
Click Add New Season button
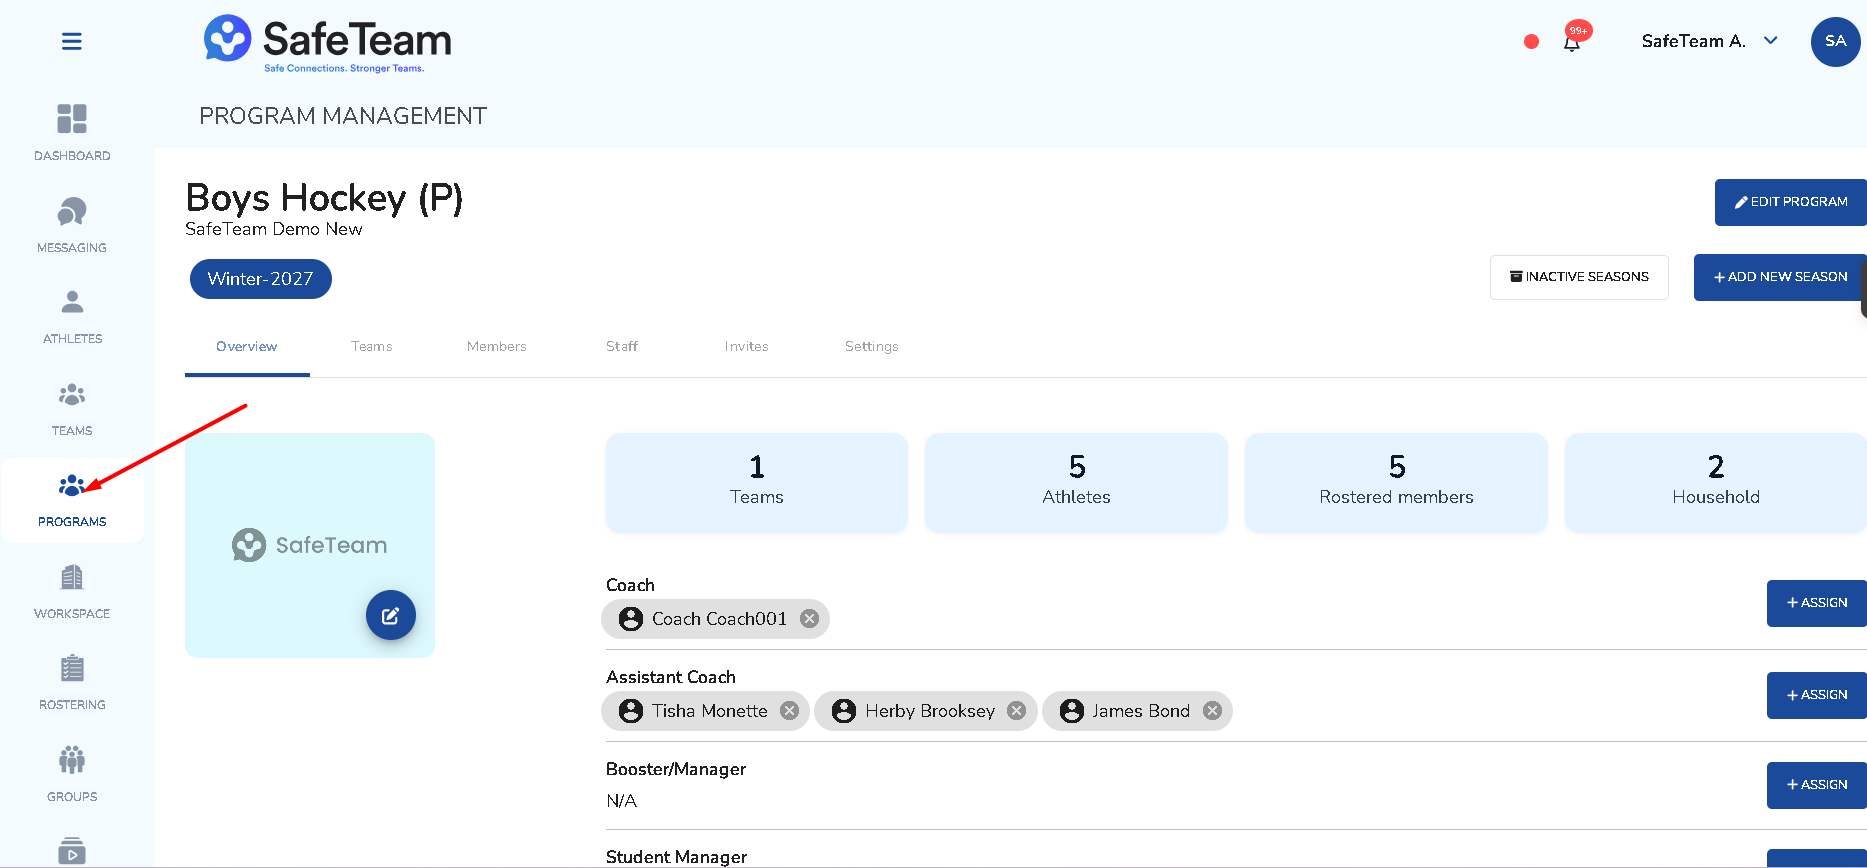tap(1780, 277)
